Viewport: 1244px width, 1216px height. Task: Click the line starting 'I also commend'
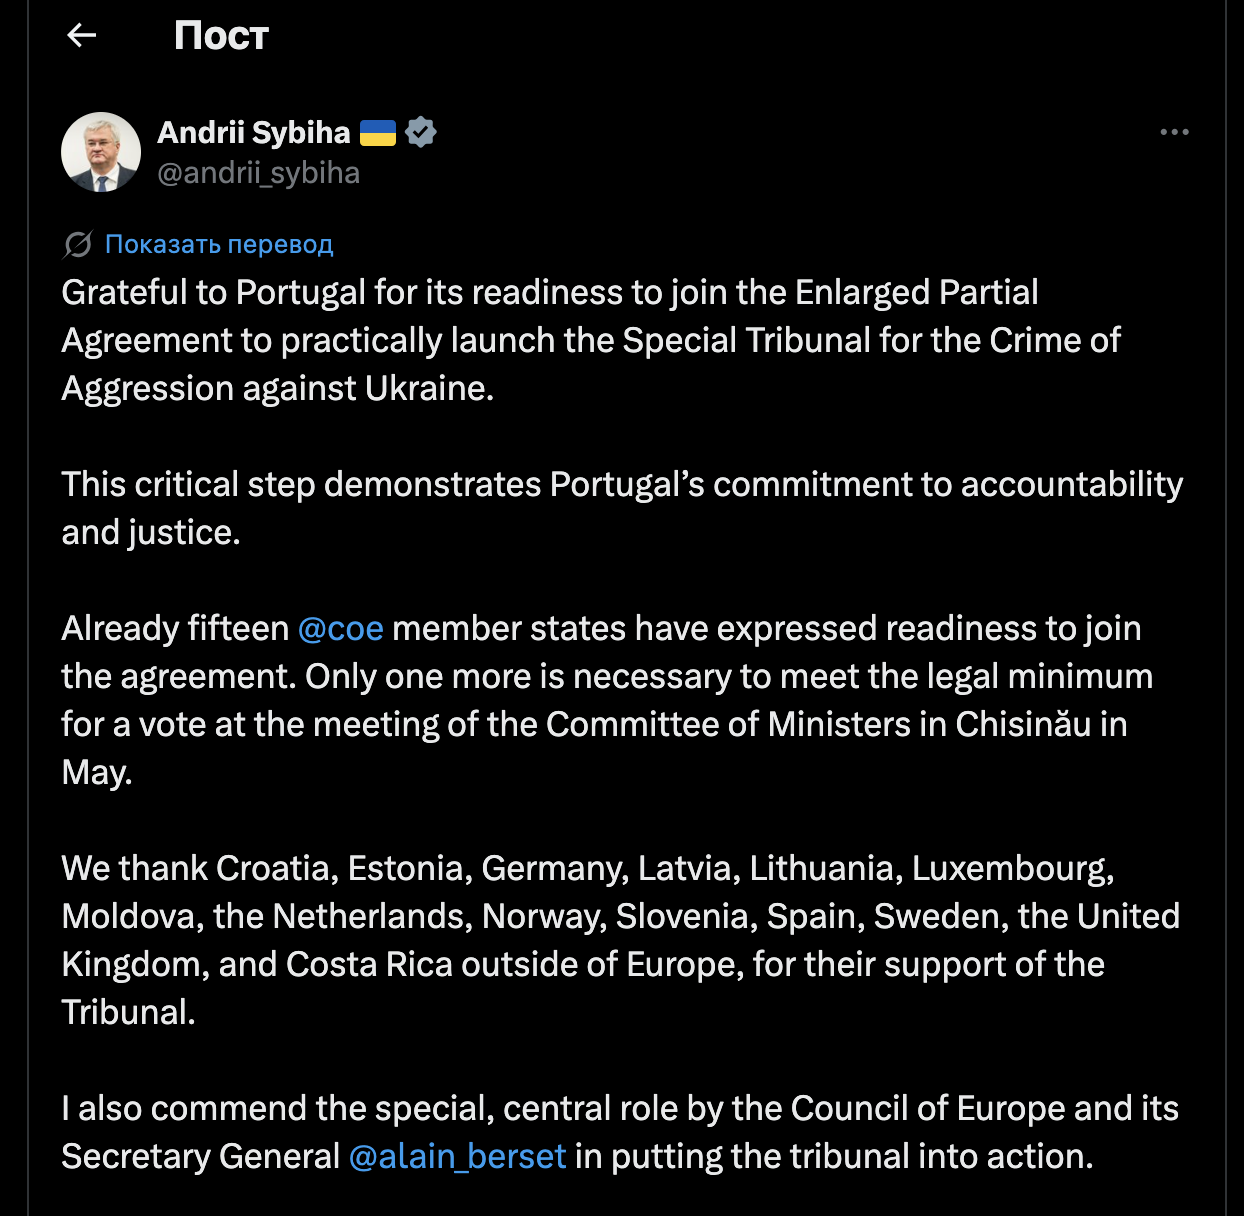619,1108
